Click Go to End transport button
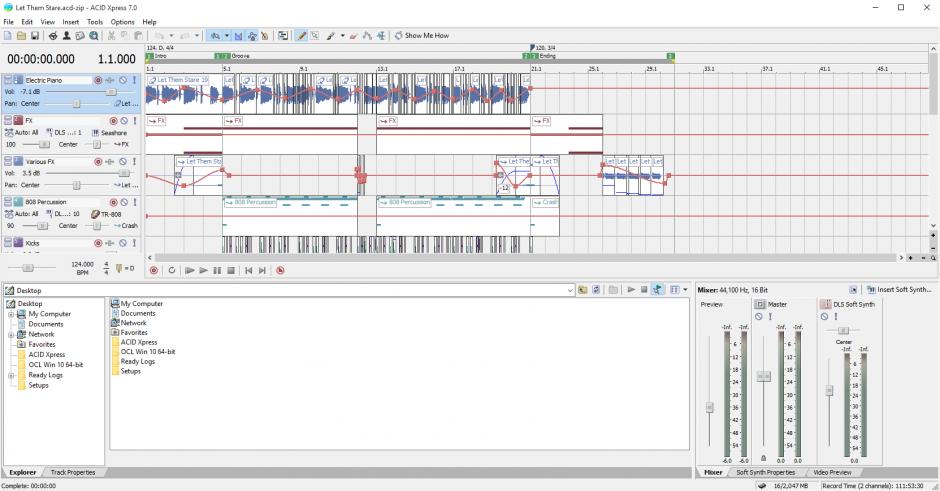The height and width of the screenshot is (491, 940). click(x=262, y=270)
